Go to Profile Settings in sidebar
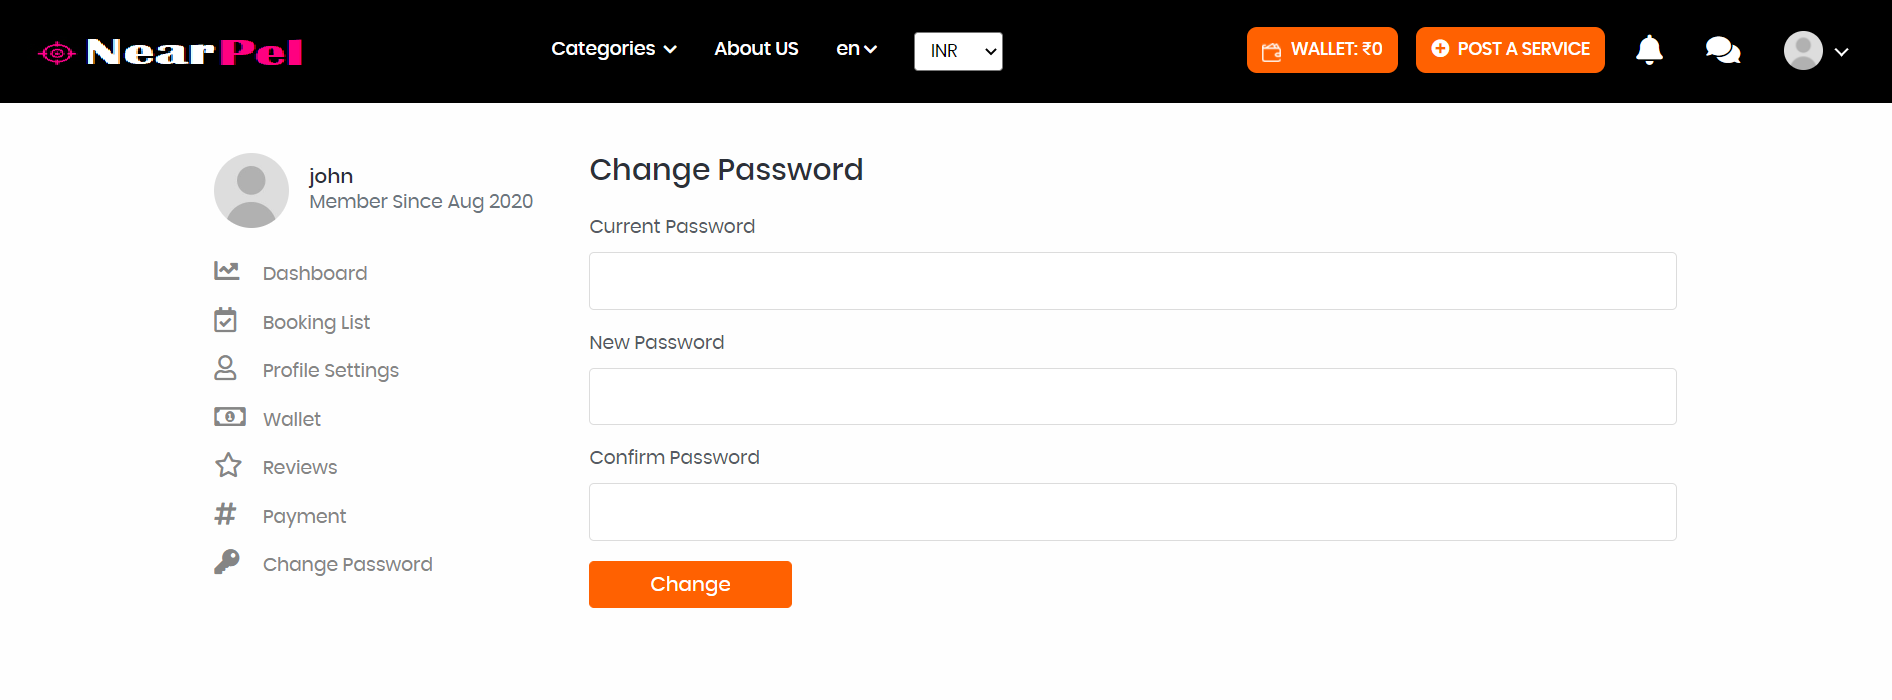 point(330,370)
